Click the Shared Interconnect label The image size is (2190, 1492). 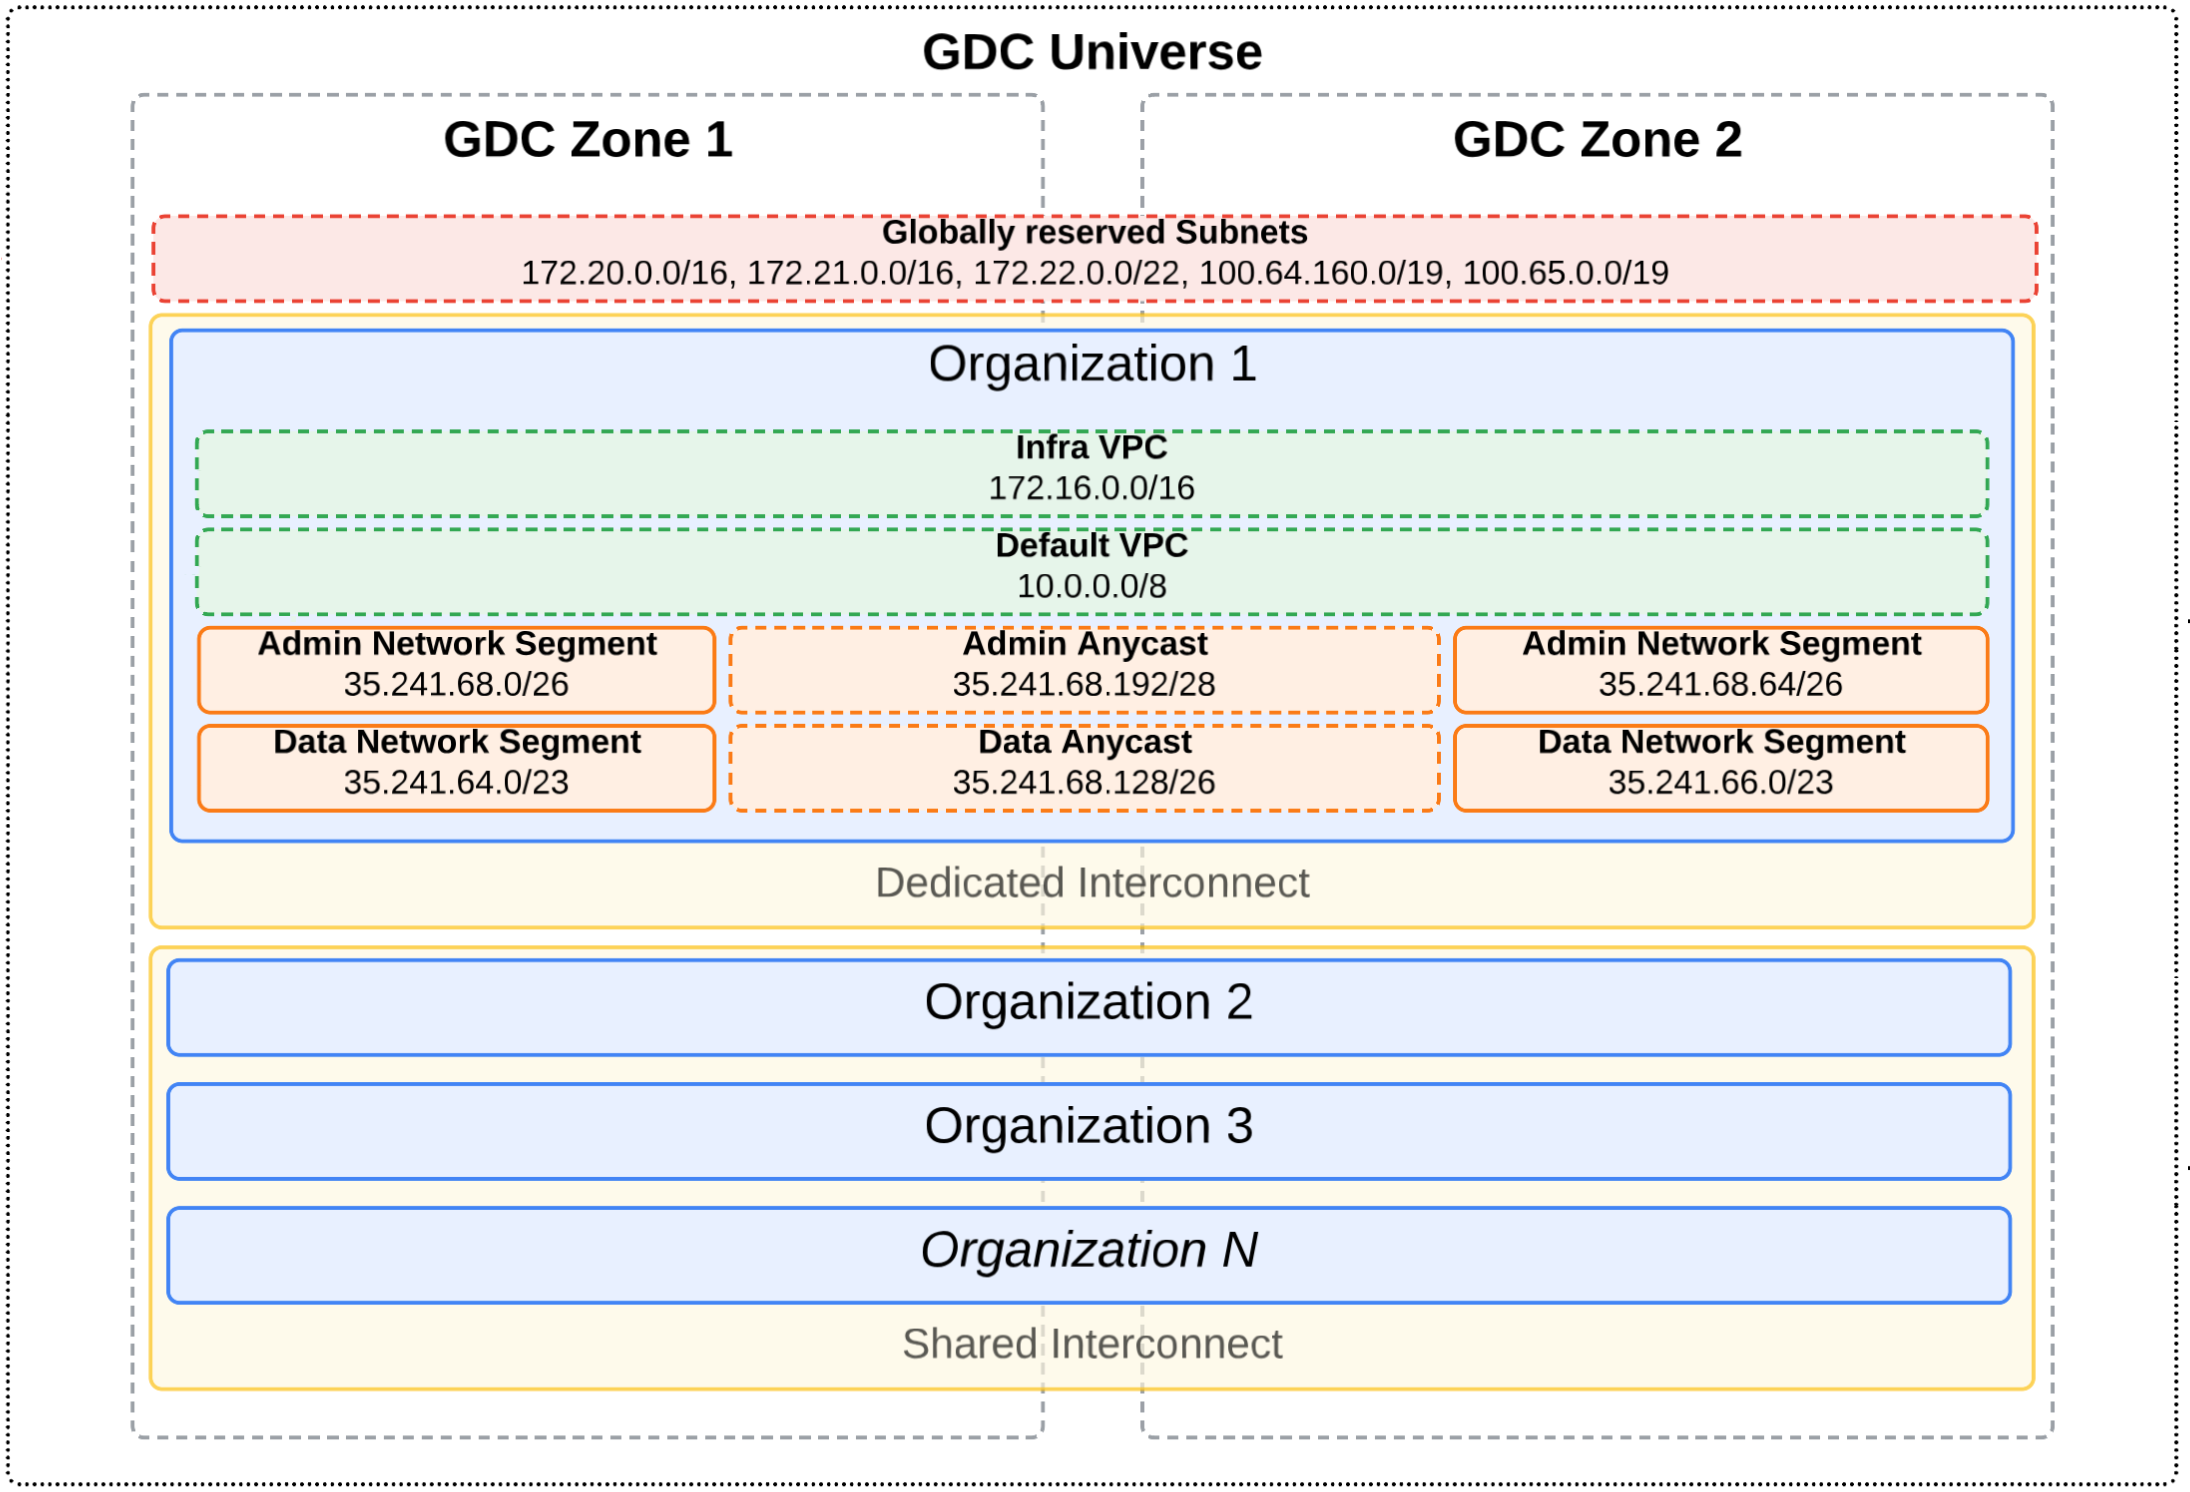[x=1093, y=1343]
